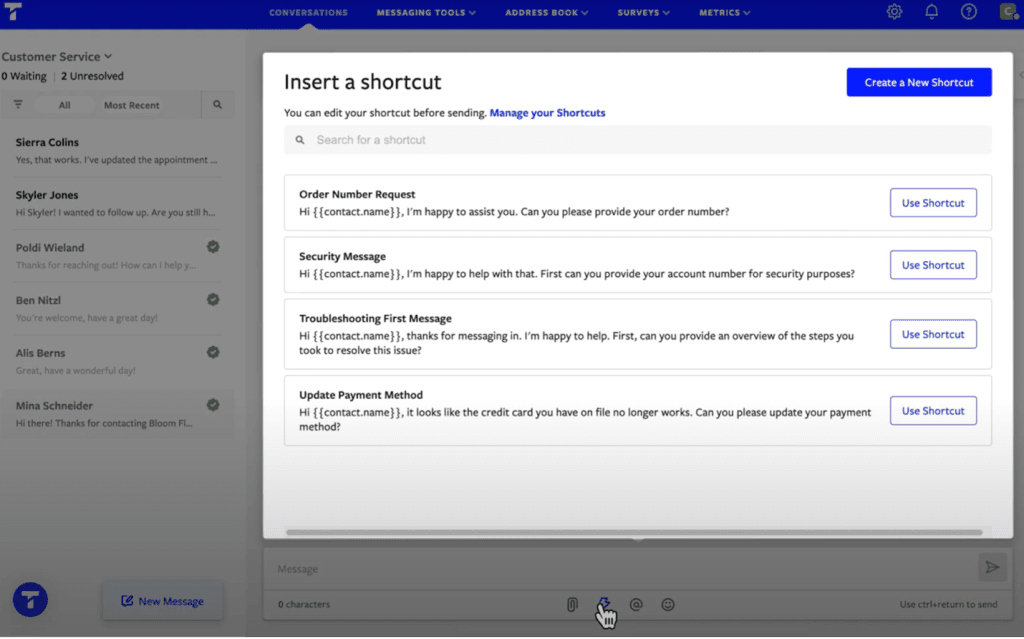Open the Metrics dropdown

click(x=724, y=12)
